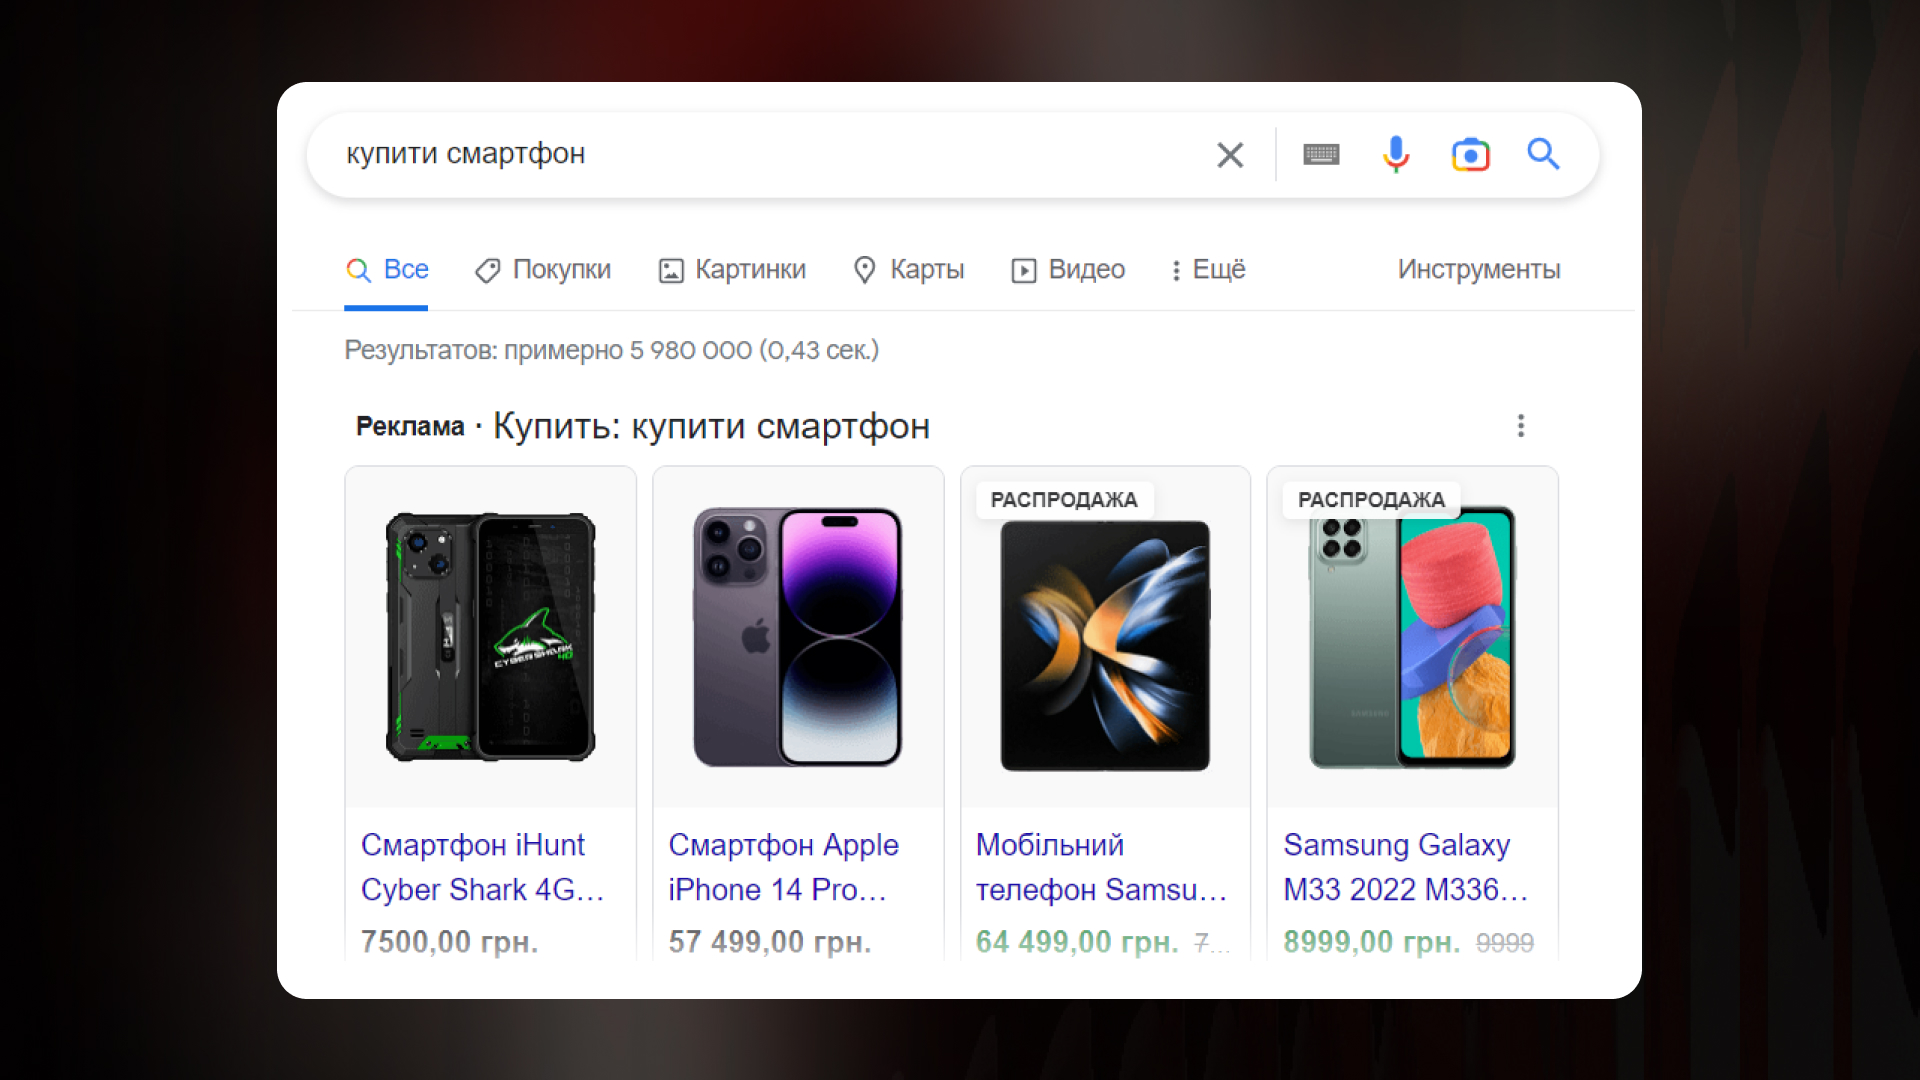
Task: Switch to the Карты tab
Action: point(909,270)
